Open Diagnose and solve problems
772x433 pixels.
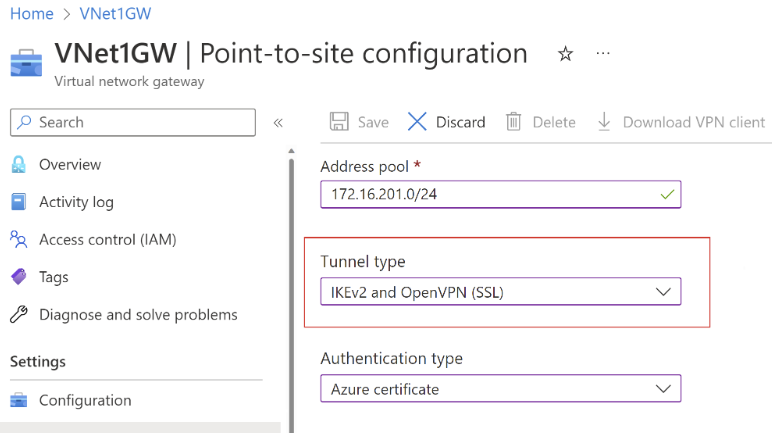point(138,314)
